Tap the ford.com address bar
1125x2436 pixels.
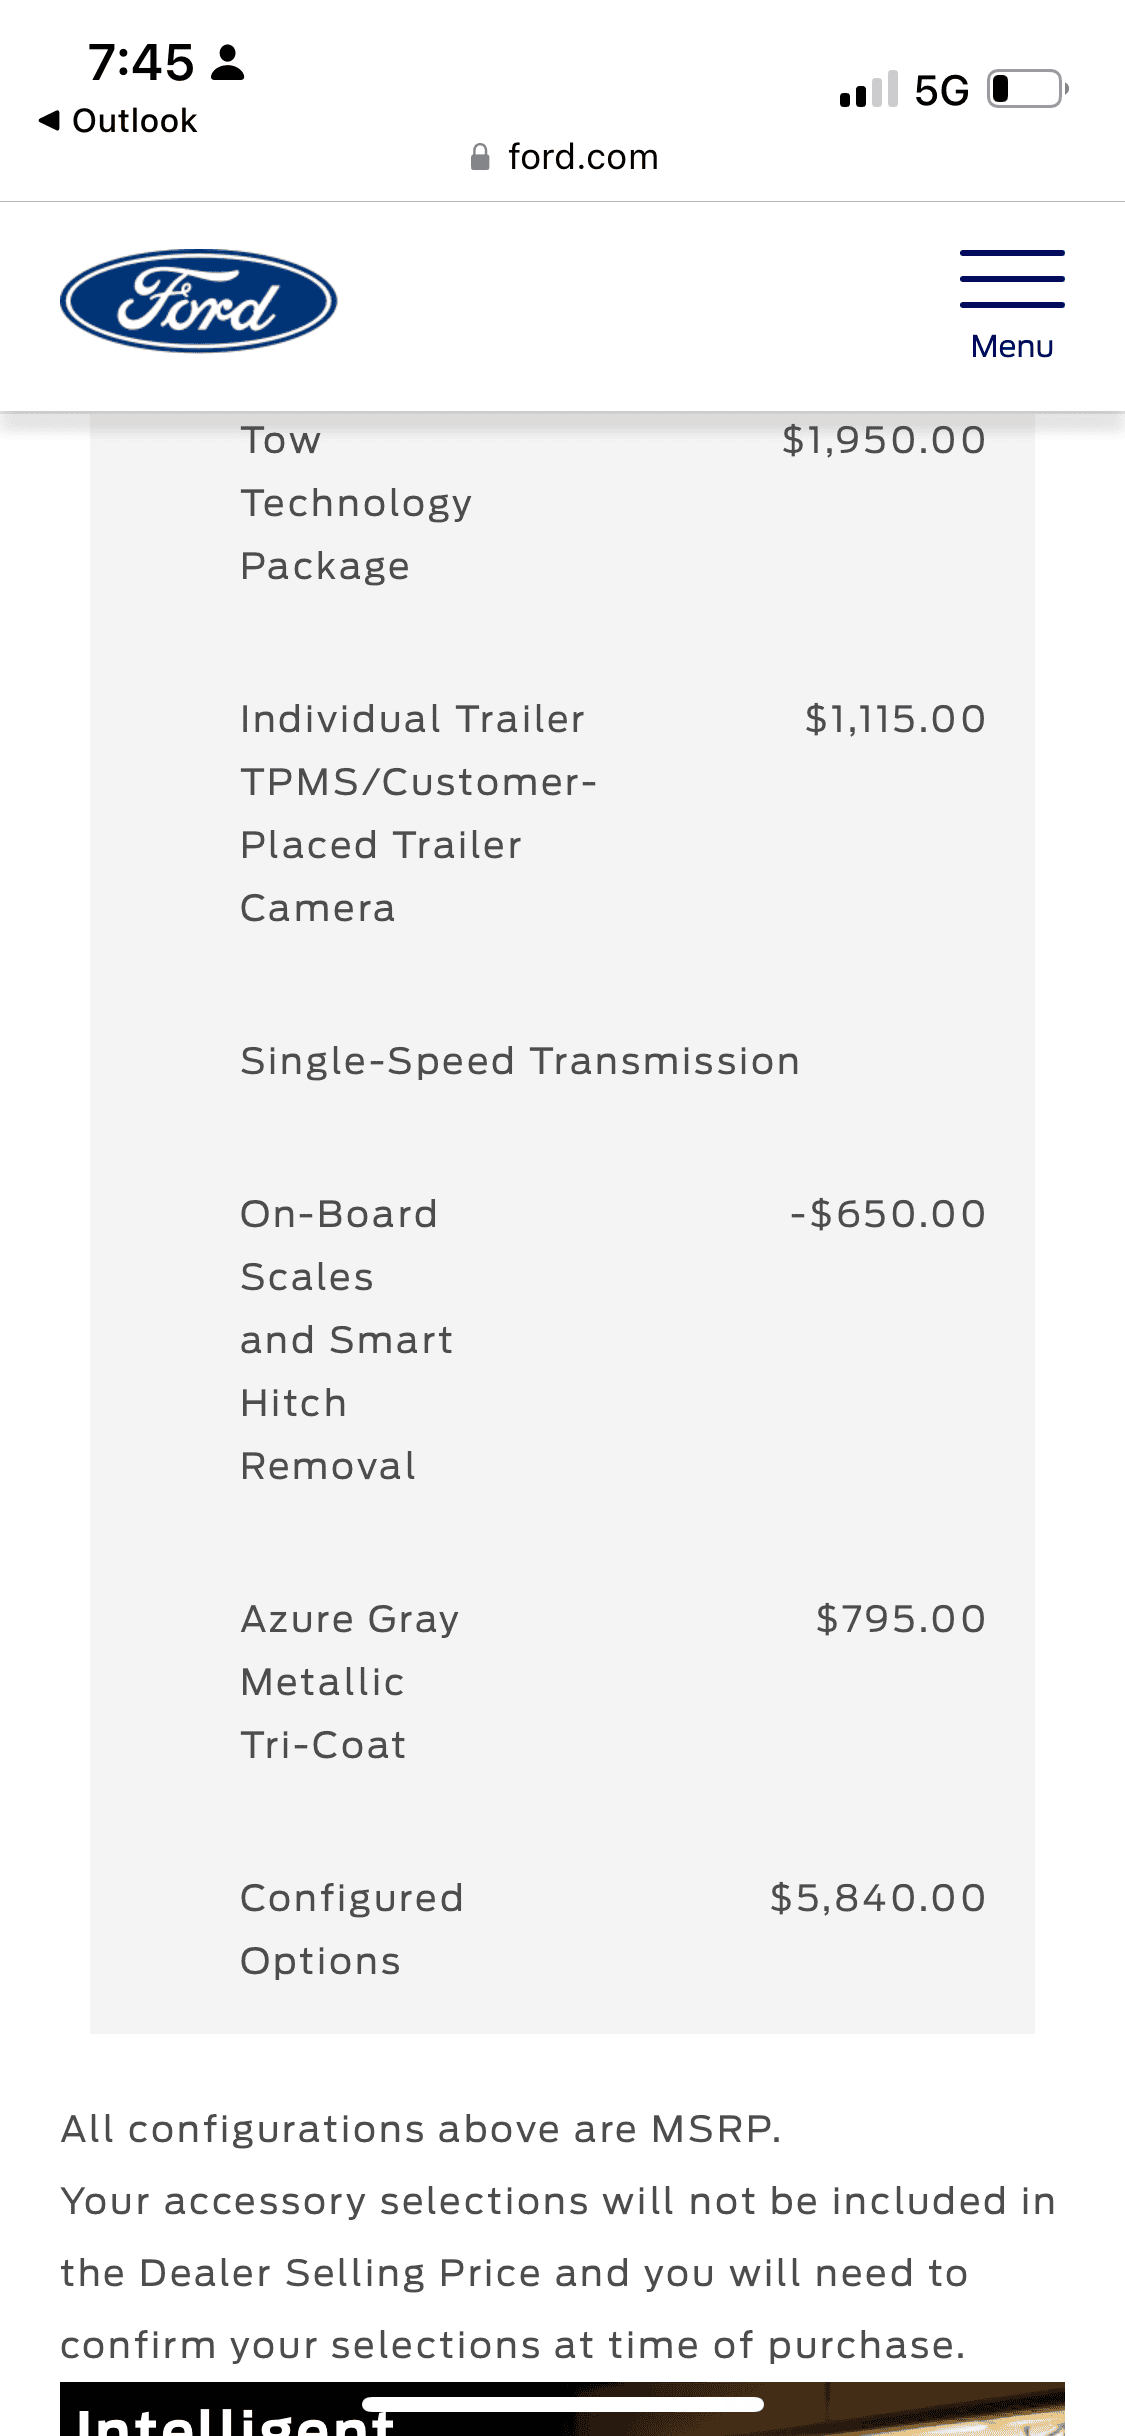pyautogui.click(x=582, y=157)
